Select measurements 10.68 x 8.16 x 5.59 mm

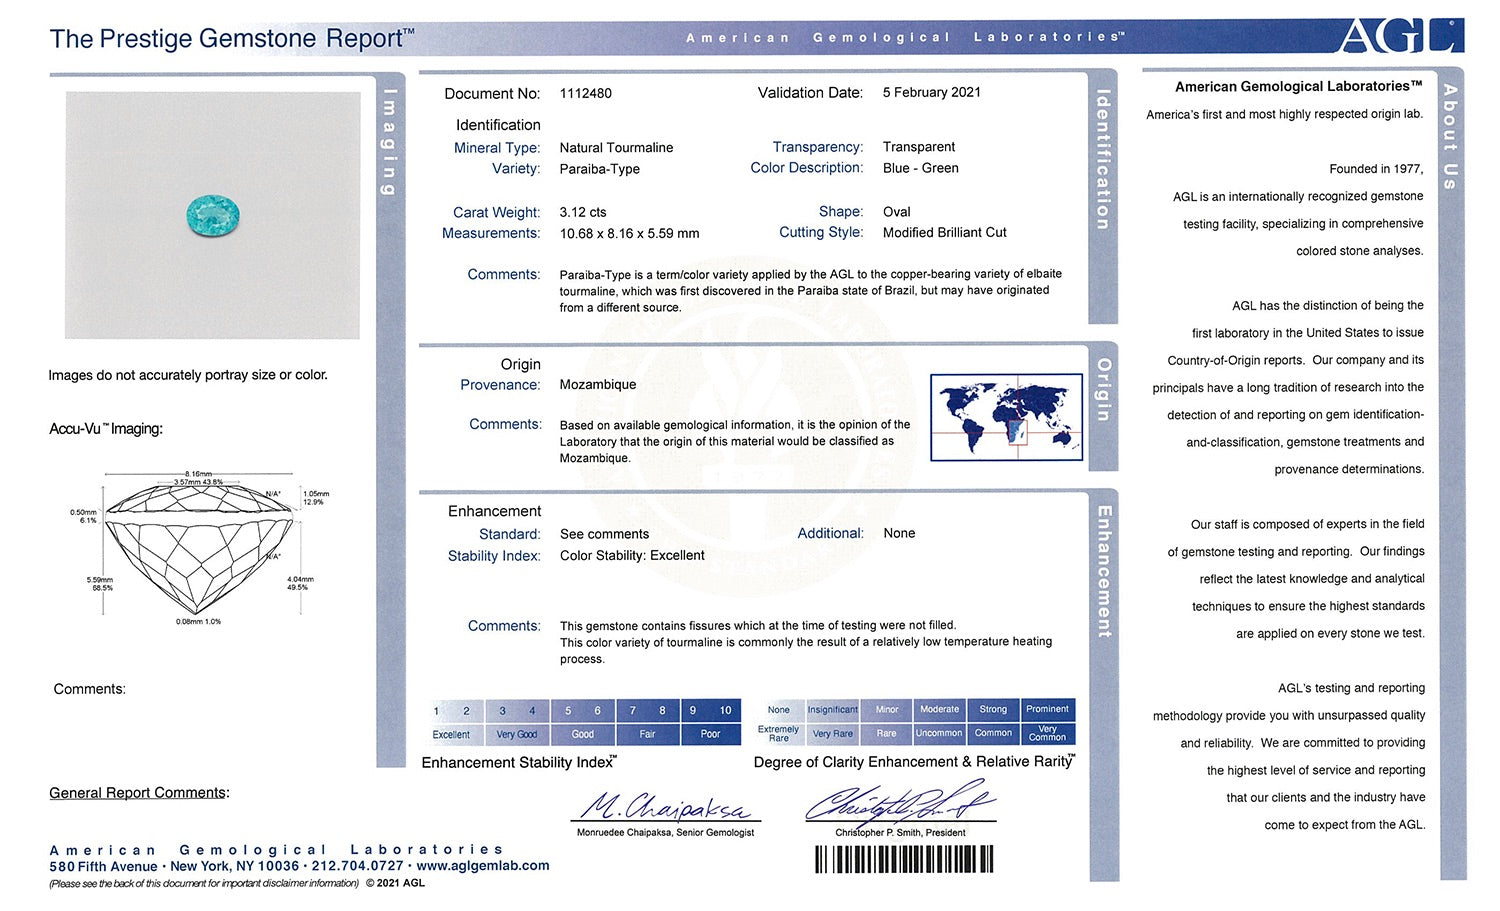[630, 234]
